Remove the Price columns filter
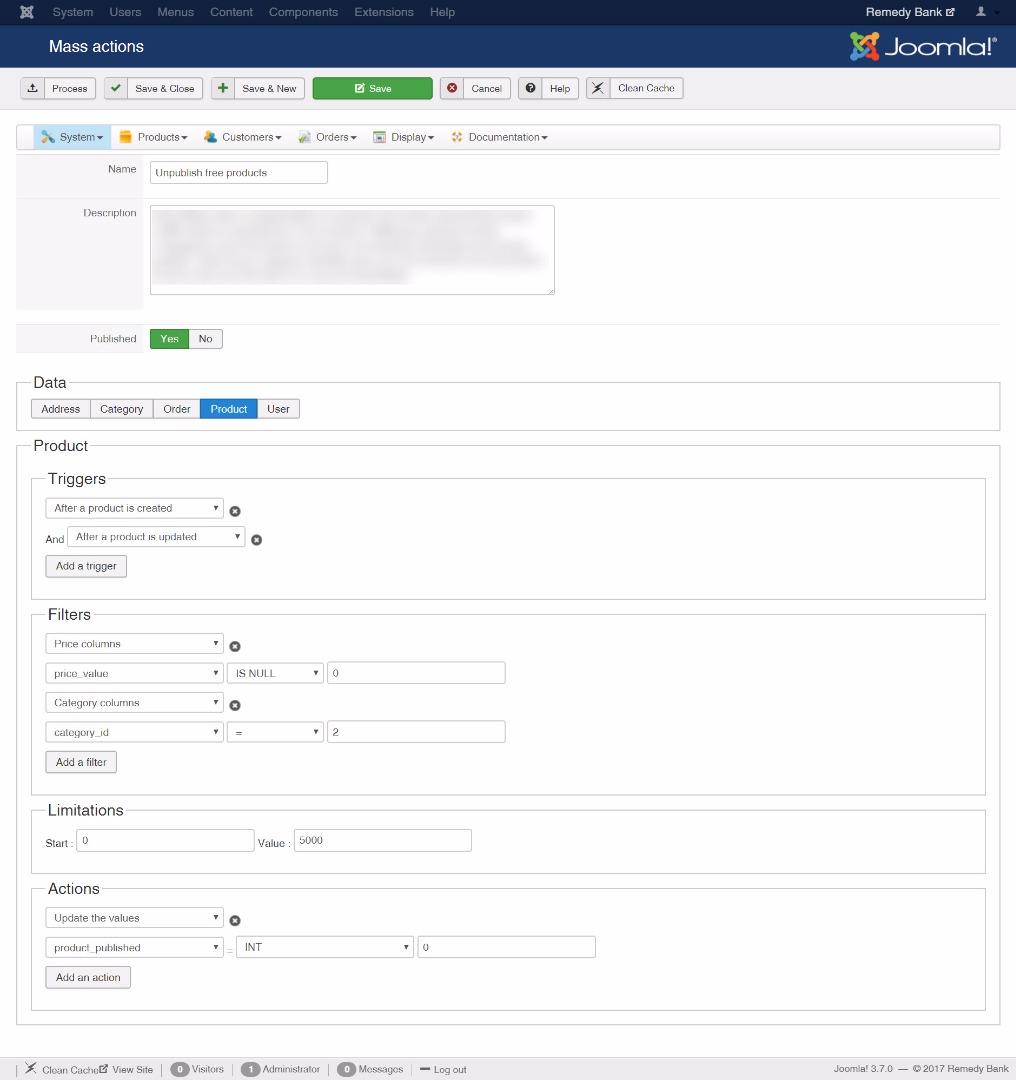 [235, 647]
